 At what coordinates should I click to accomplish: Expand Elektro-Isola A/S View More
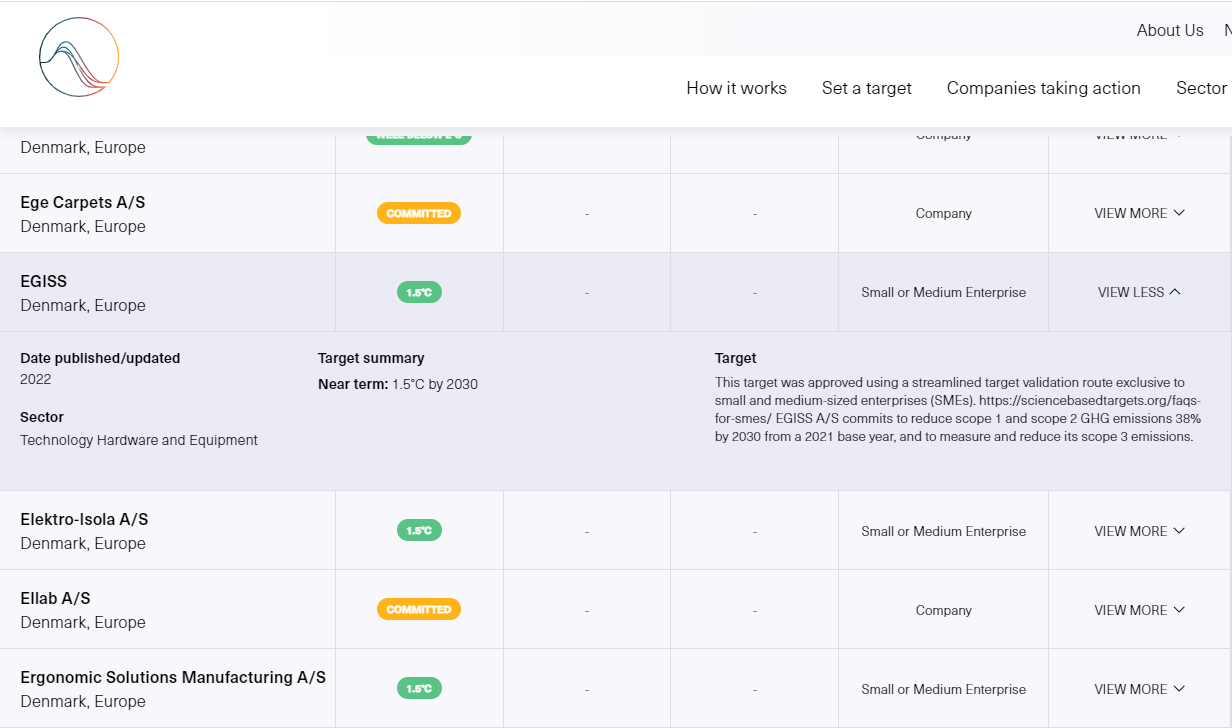(1139, 531)
